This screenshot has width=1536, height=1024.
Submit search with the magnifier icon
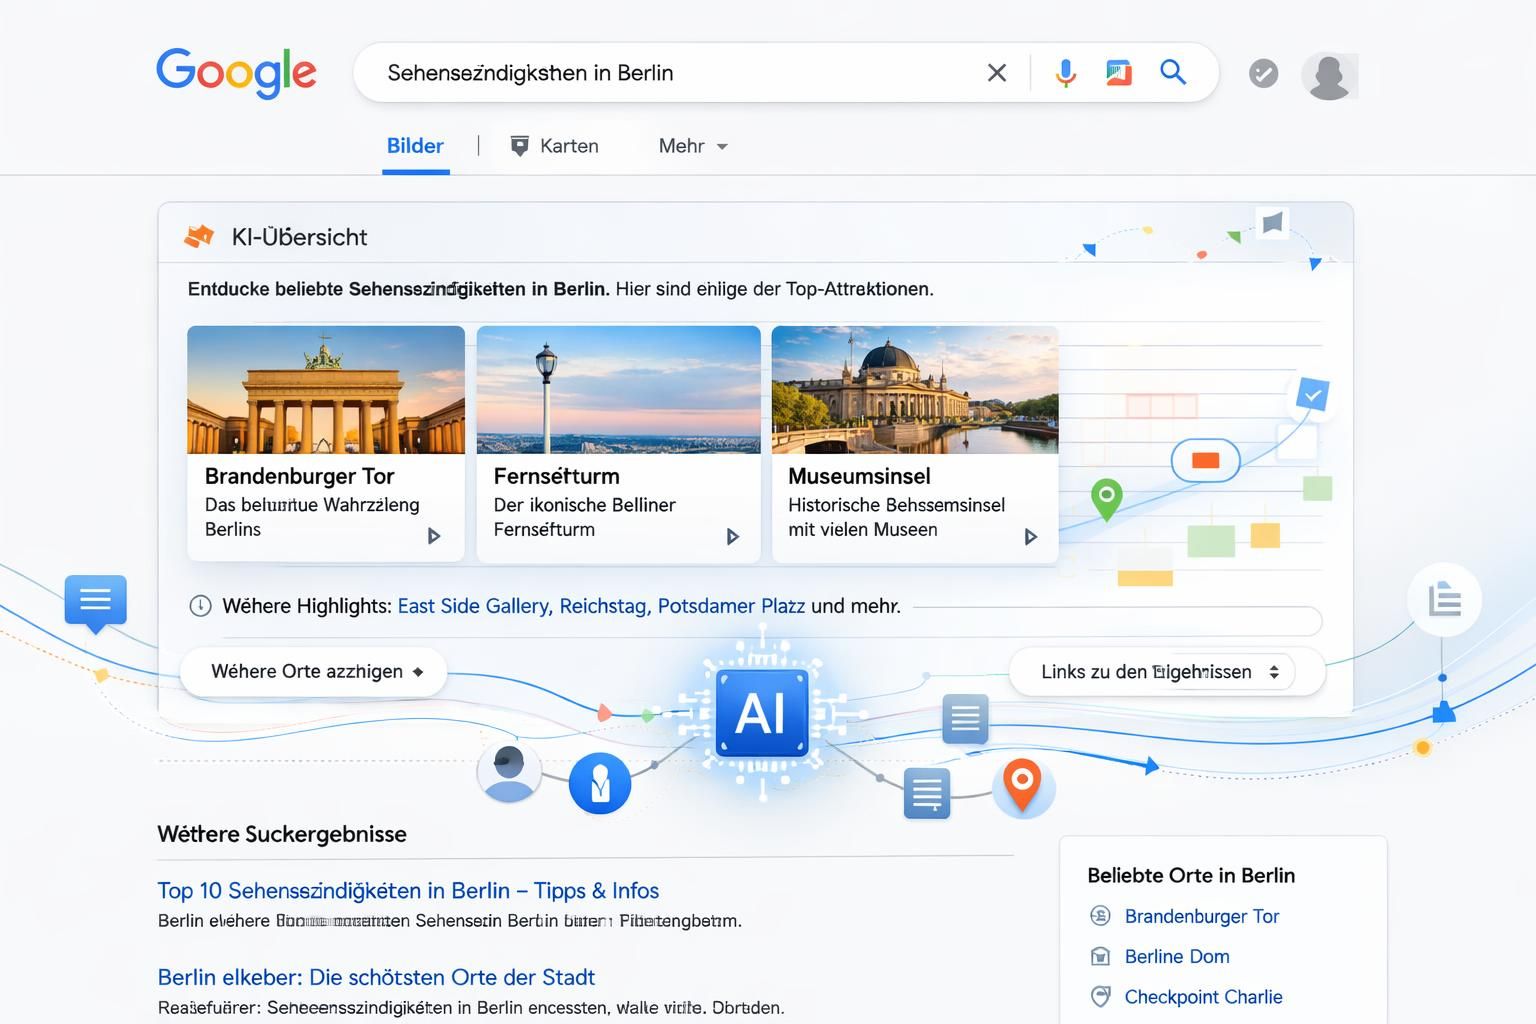point(1173,72)
